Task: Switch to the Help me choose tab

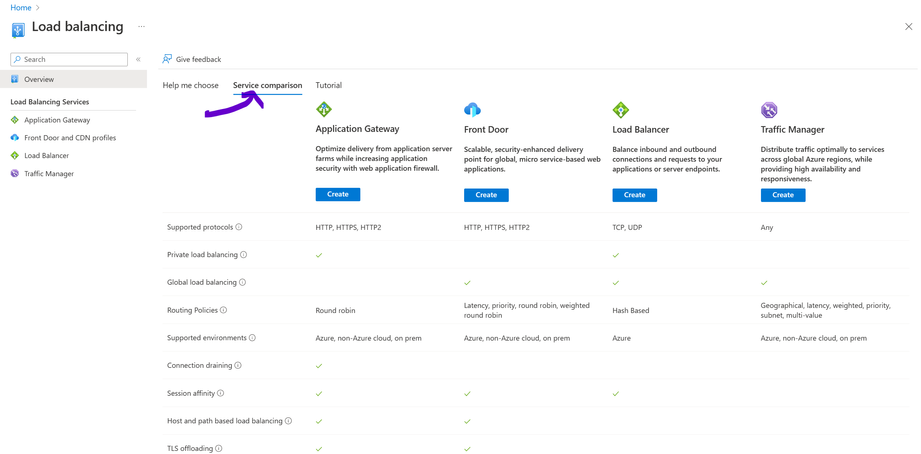Action: [190, 85]
